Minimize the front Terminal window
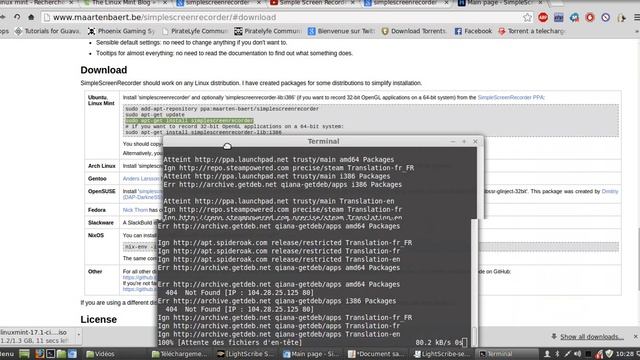This screenshot has height=360, width=640. (x=453, y=141)
